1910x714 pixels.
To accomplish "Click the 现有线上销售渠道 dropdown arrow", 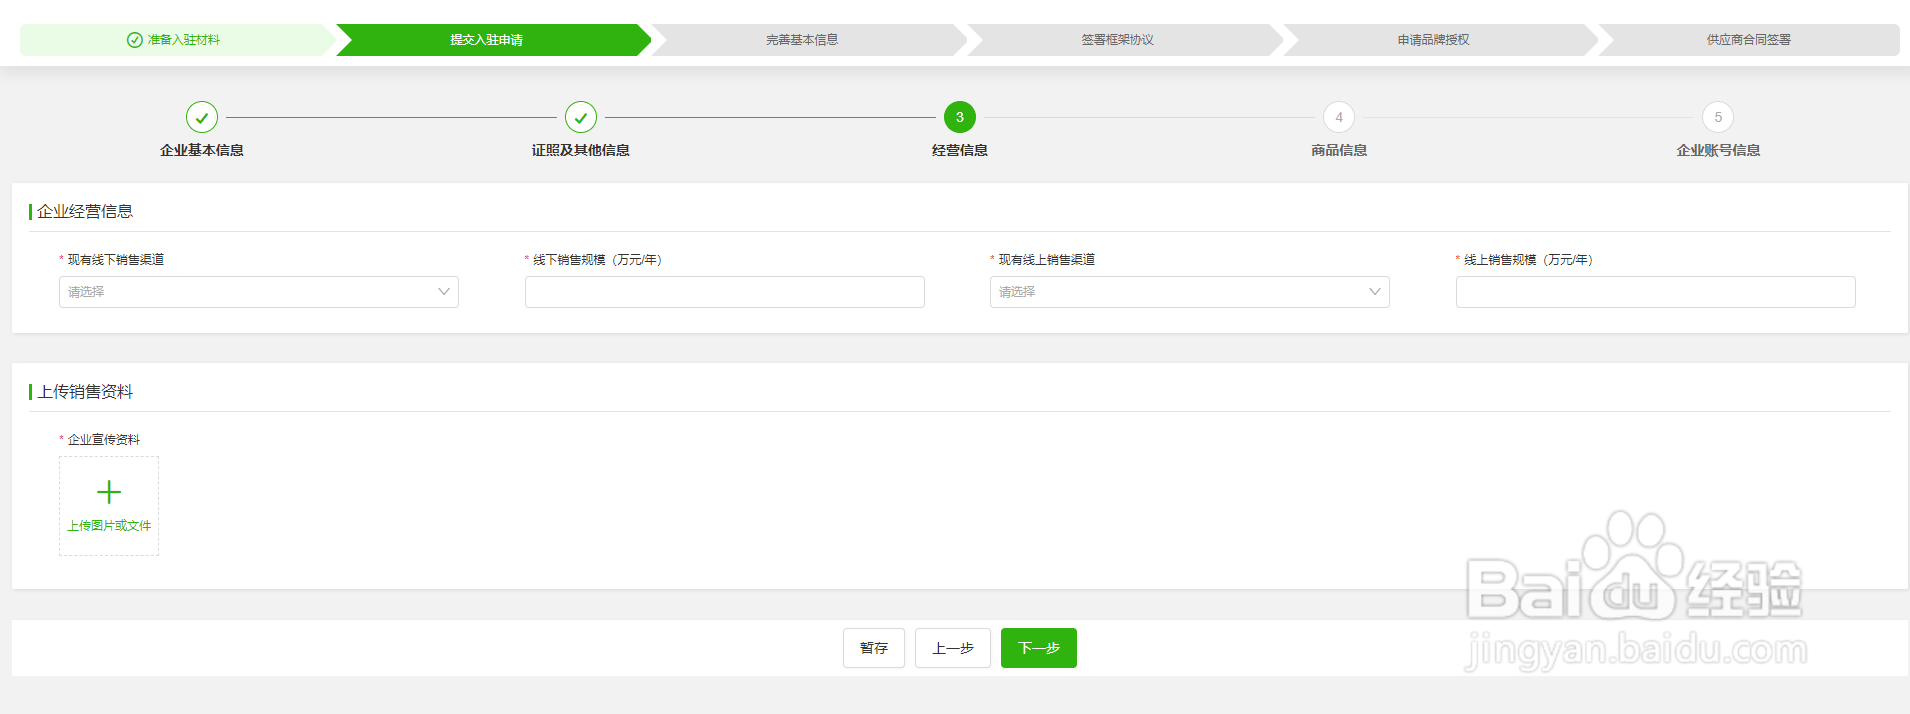I will (x=1375, y=292).
